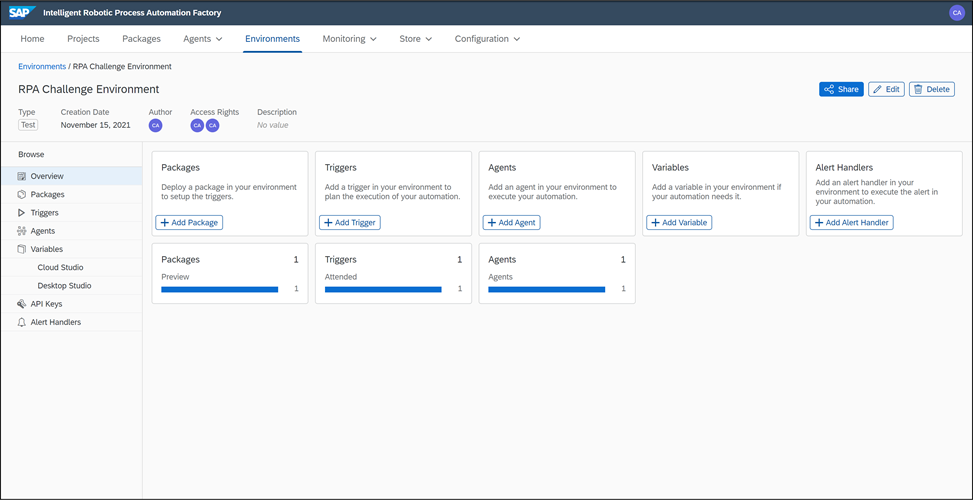This screenshot has height=500, width=973.
Task: Click the Packages Preview progress bar
Action: click(x=220, y=289)
